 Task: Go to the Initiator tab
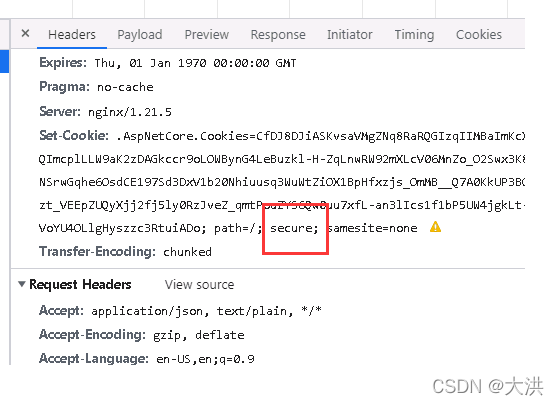(x=350, y=35)
